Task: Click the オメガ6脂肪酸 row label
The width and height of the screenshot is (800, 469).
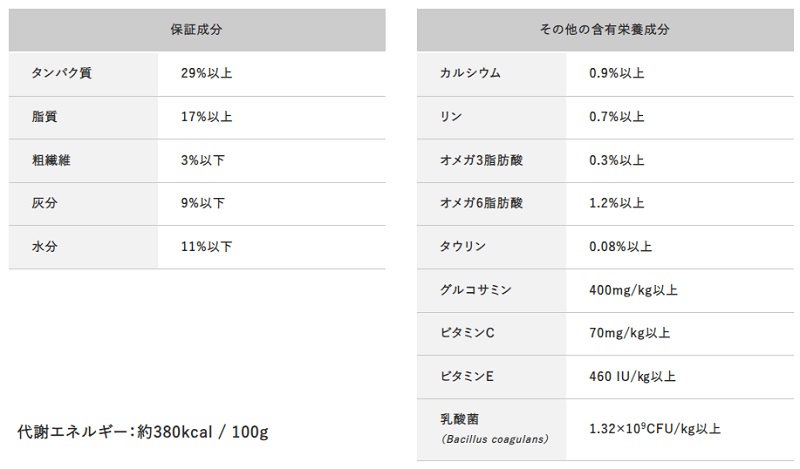Action: [481, 203]
